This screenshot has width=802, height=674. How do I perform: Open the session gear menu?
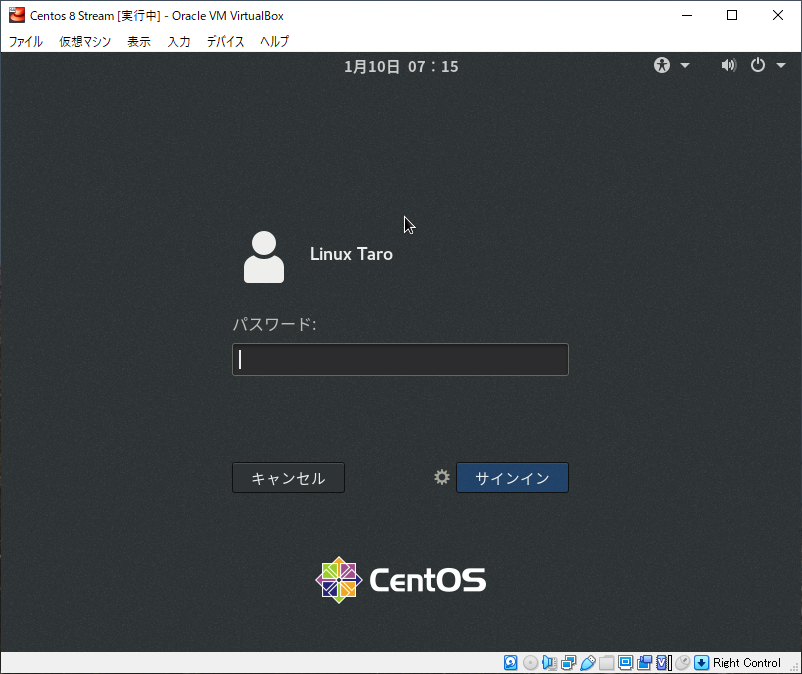pos(441,477)
